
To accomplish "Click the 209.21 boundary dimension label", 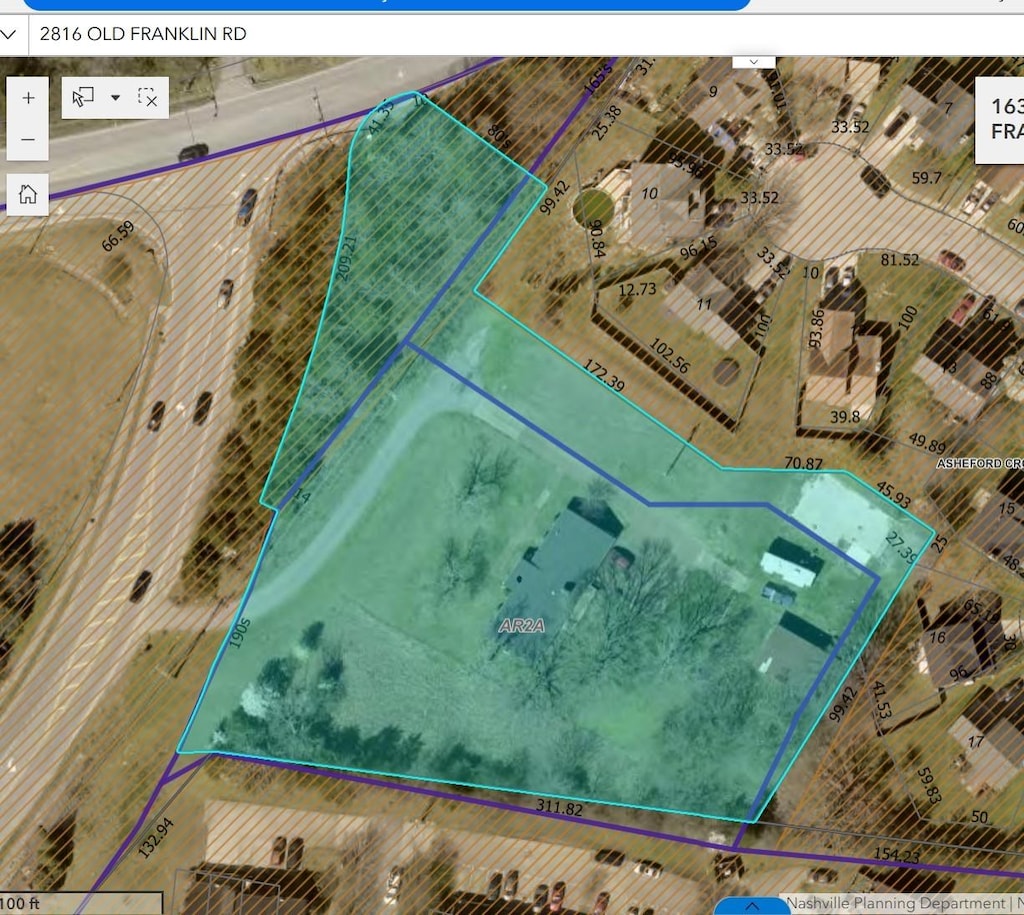I will pos(346,259).
